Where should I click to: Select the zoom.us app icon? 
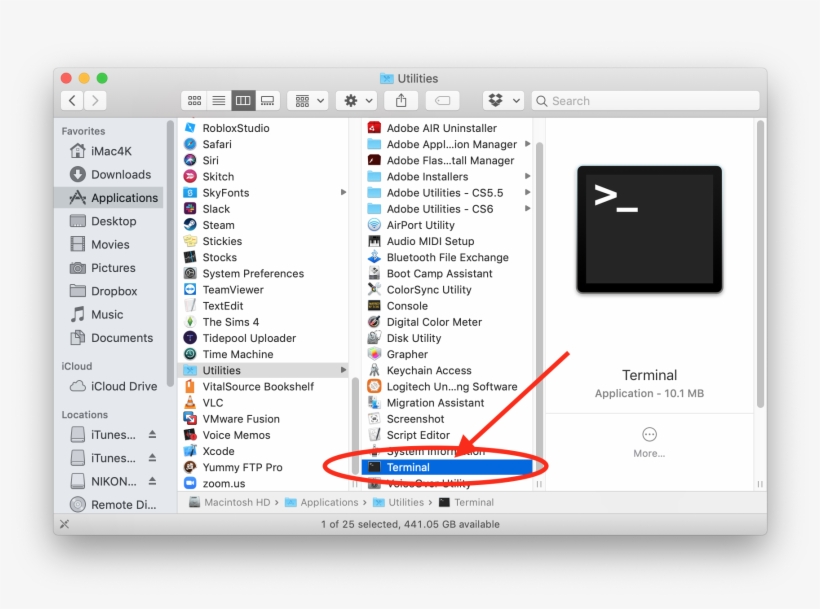click(x=190, y=484)
